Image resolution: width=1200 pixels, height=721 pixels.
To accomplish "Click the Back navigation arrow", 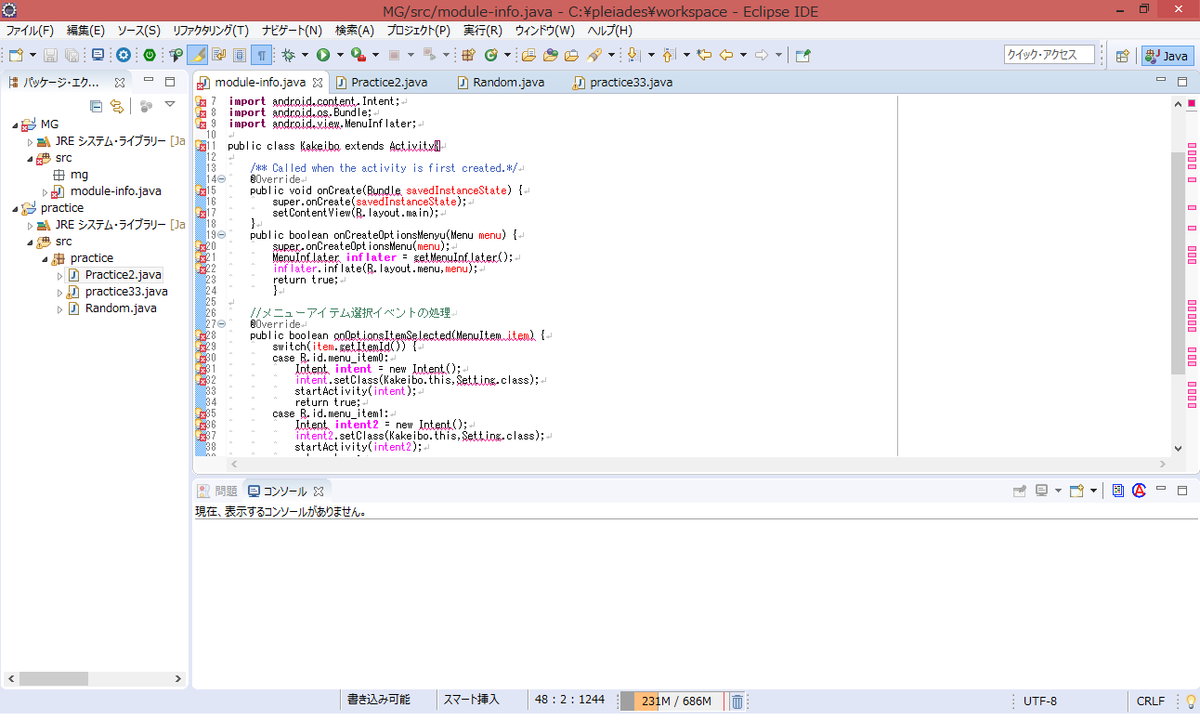I will pyautogui.click(x=726, y=55).
